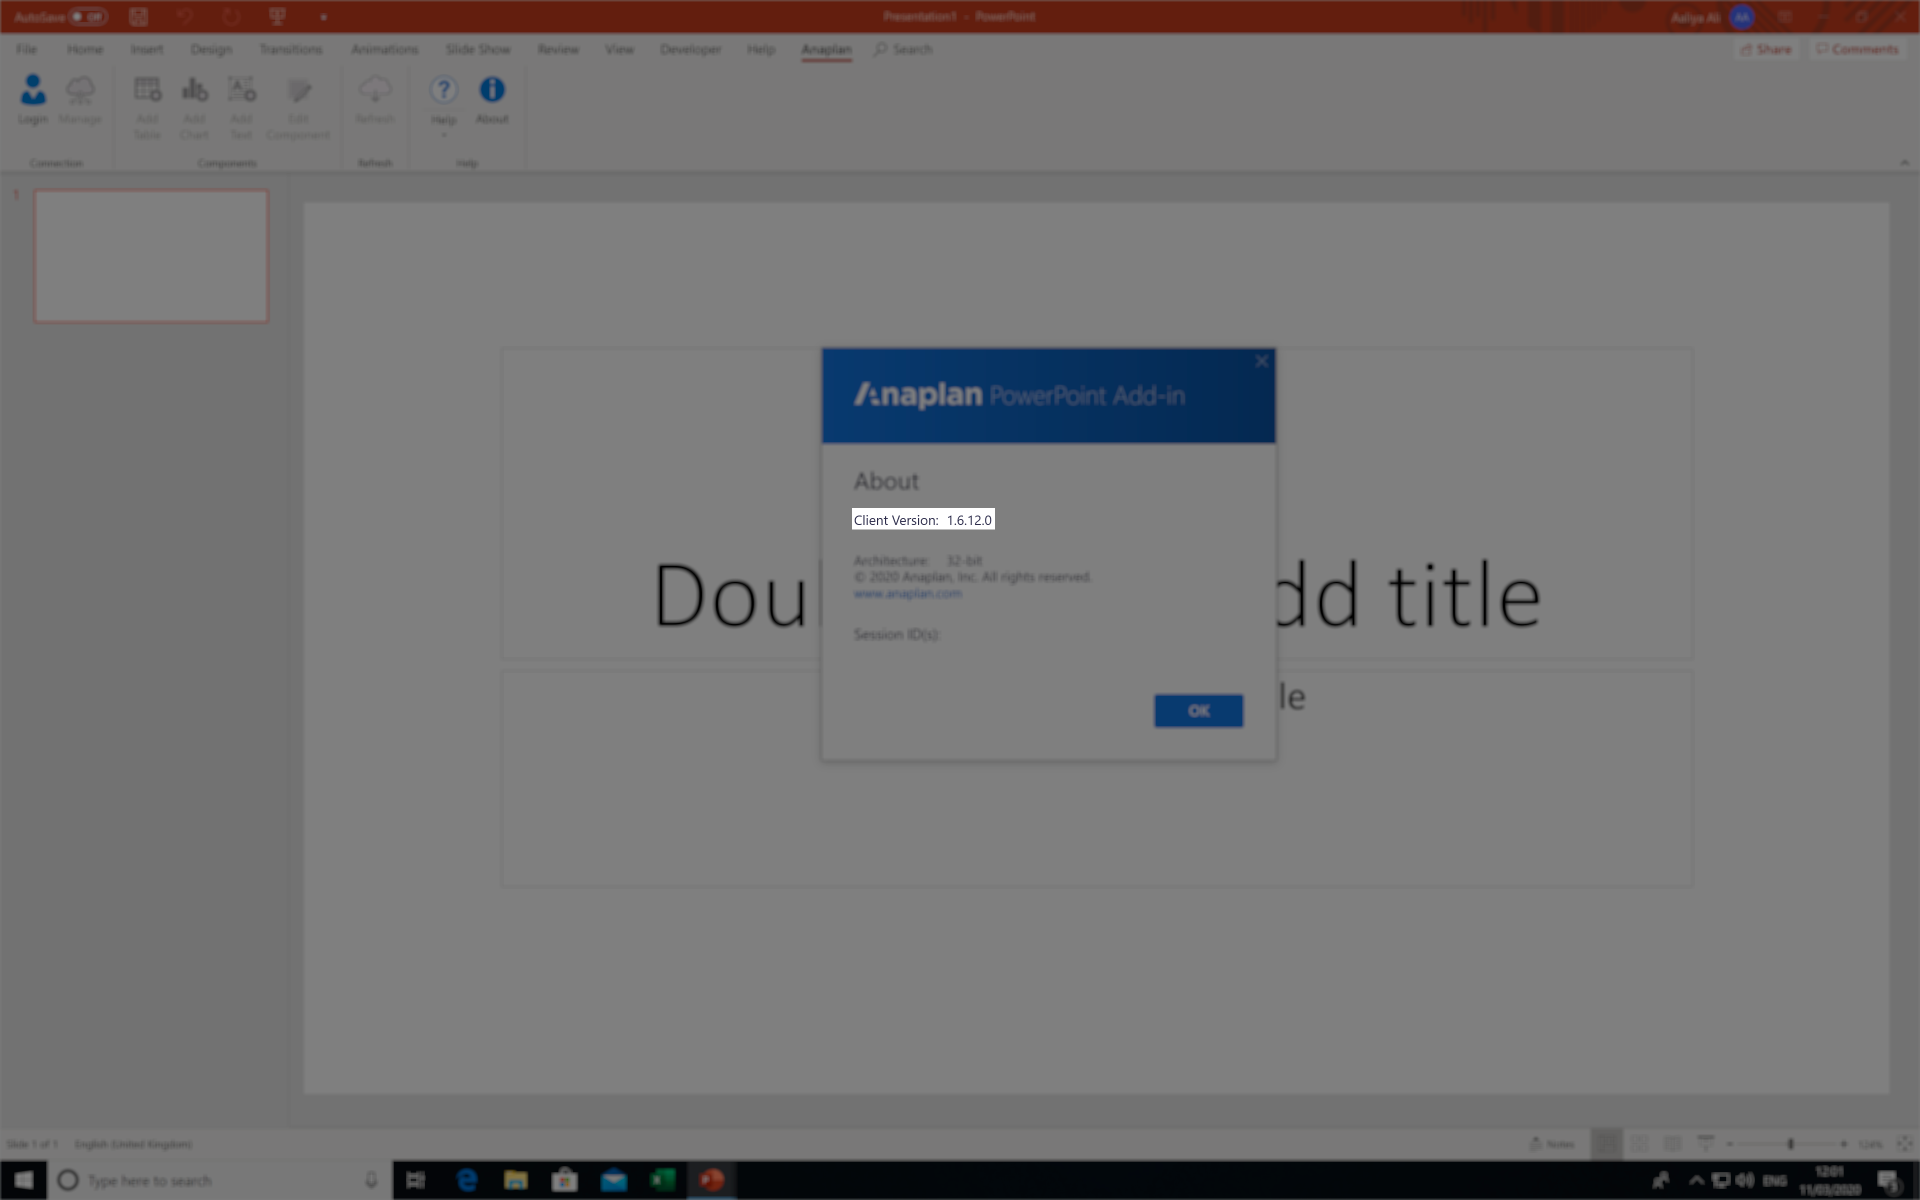Click the Help question-mark icon

click(x=443, y=89)
